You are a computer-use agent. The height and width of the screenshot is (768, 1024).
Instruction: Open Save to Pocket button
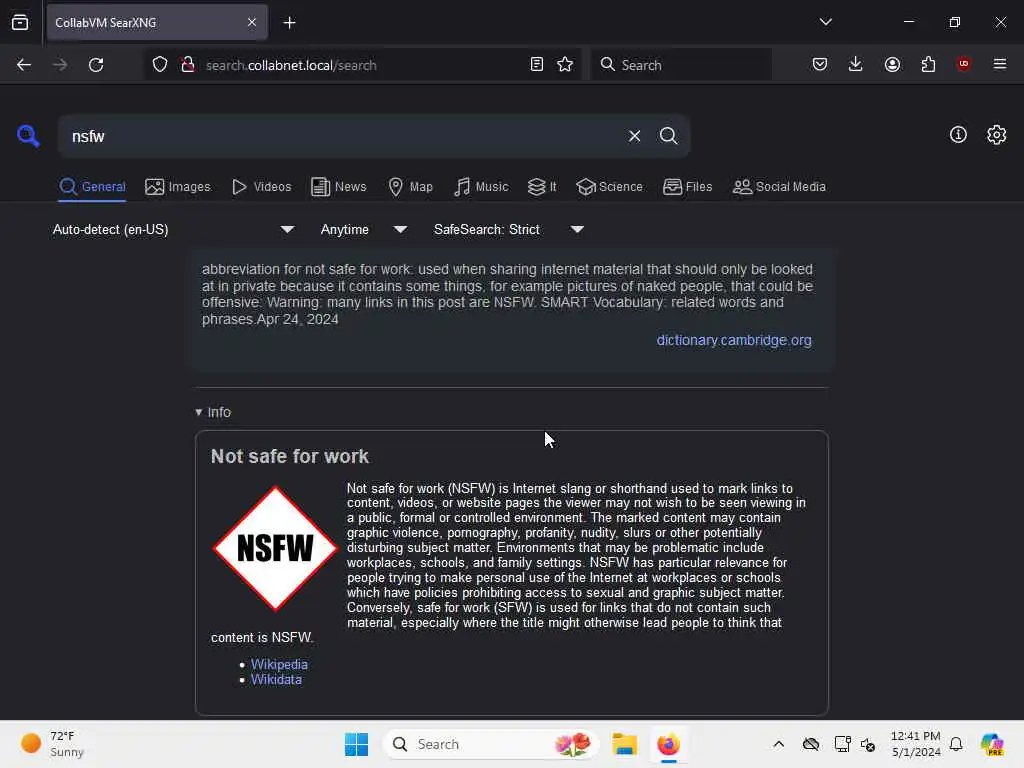tap(820, 64)
